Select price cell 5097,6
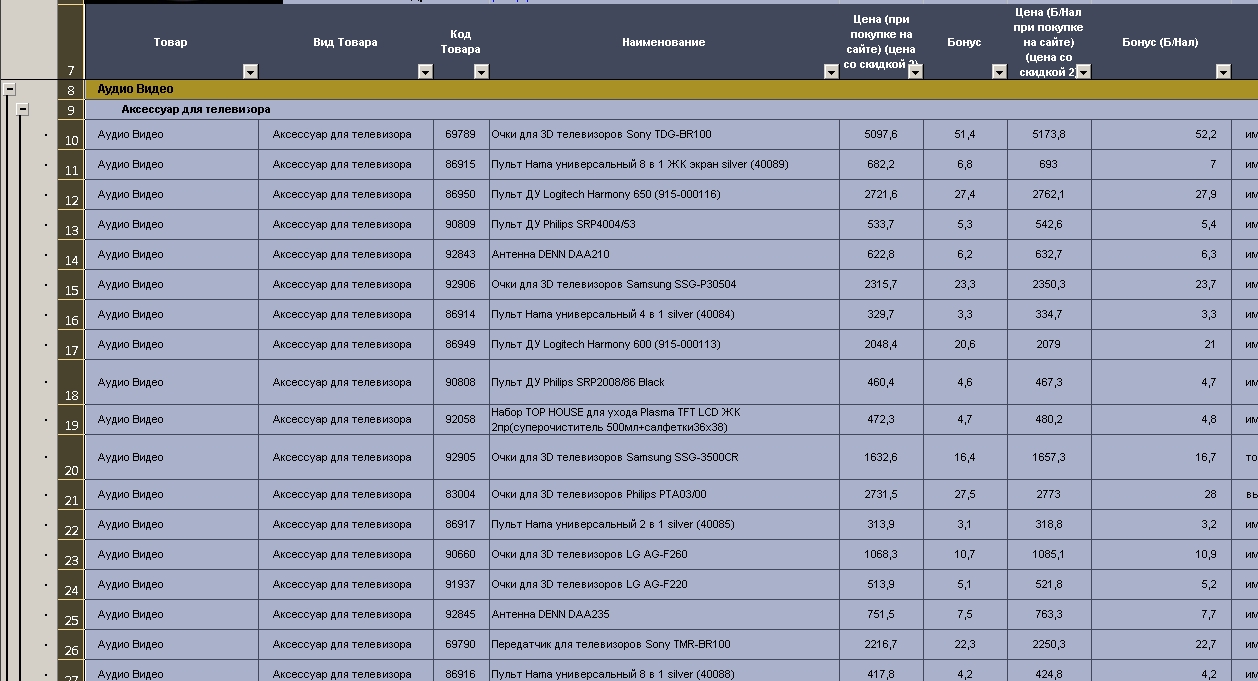The image size is (1258, 681). click(881, 135)
